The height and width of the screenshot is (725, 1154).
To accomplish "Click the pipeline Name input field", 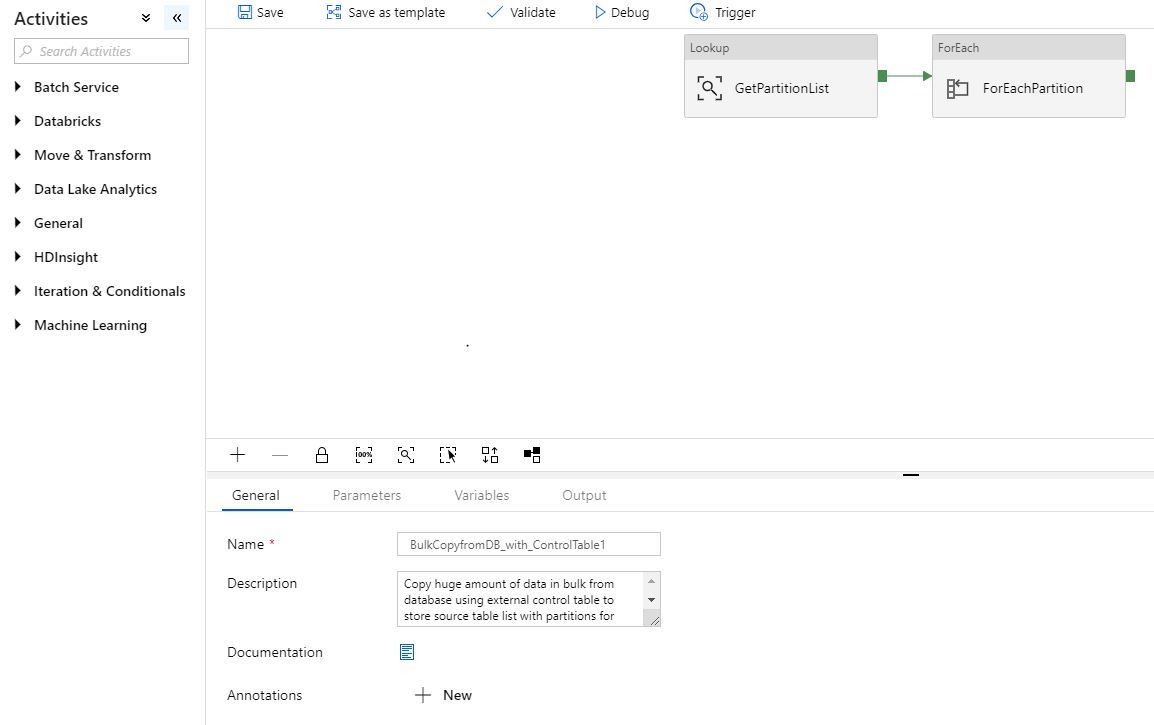I will click(x=528, y=545).
